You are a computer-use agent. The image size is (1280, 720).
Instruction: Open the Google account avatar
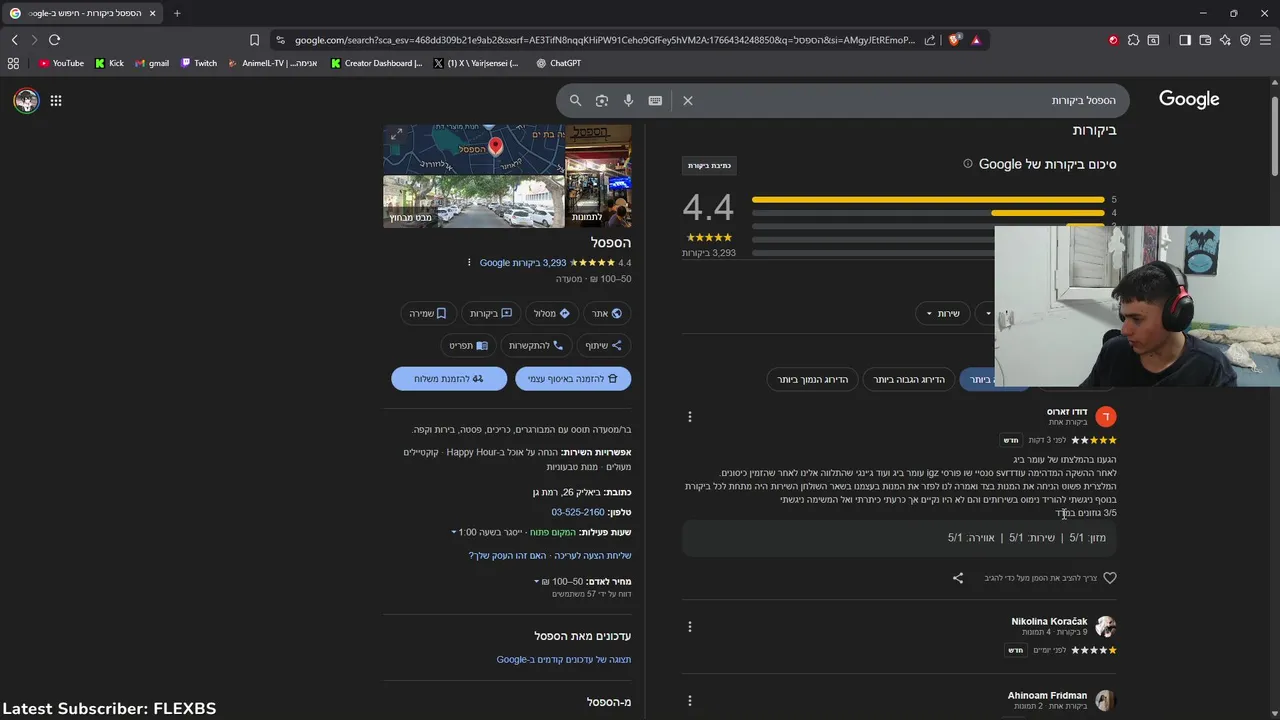(x=26, y=100)
